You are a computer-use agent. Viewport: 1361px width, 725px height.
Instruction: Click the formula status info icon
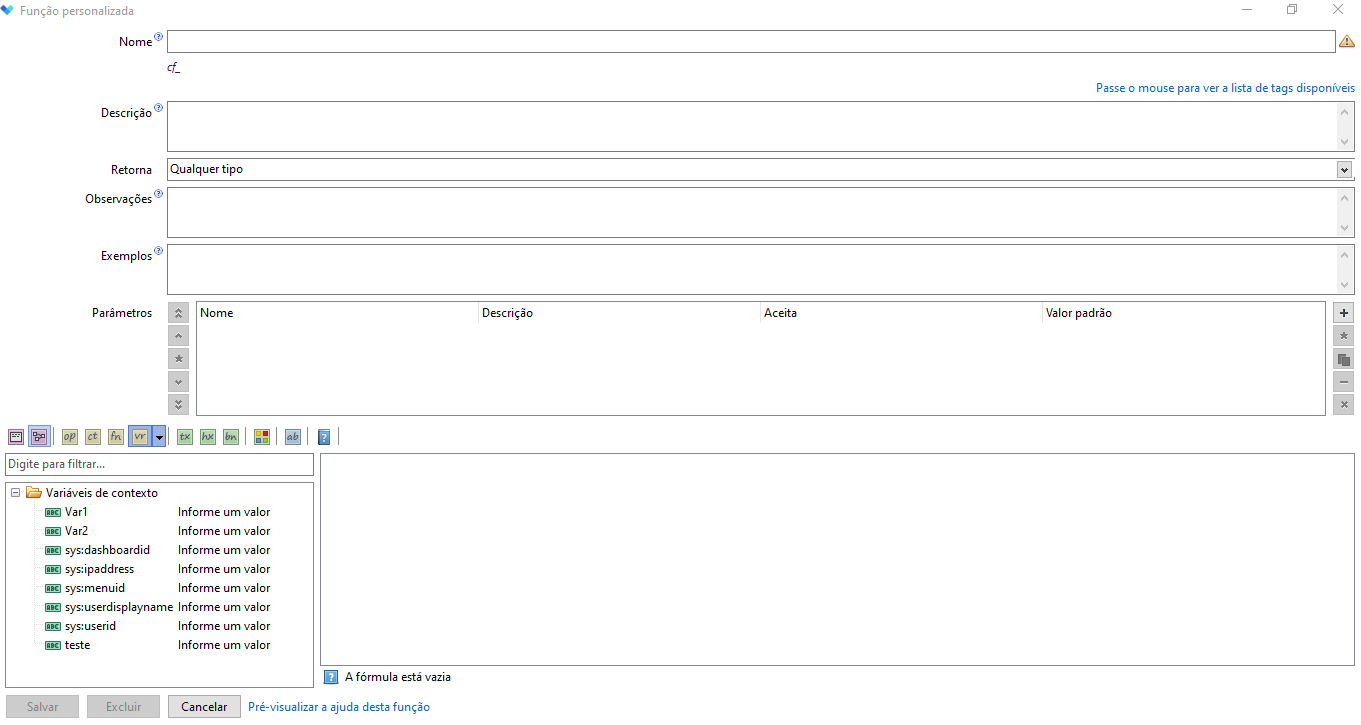point(332,677)
